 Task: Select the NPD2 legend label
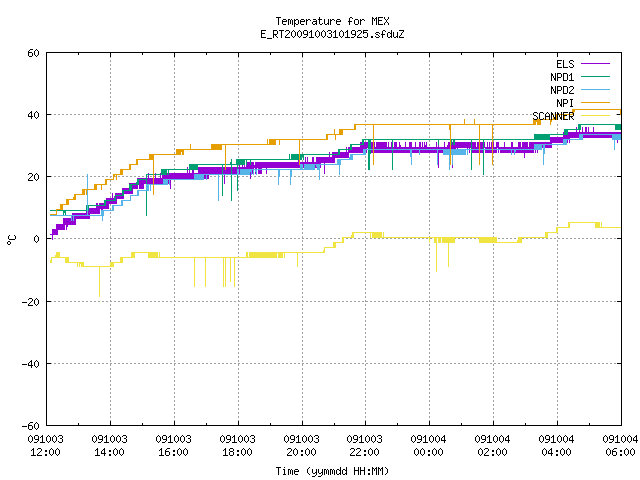562,90
